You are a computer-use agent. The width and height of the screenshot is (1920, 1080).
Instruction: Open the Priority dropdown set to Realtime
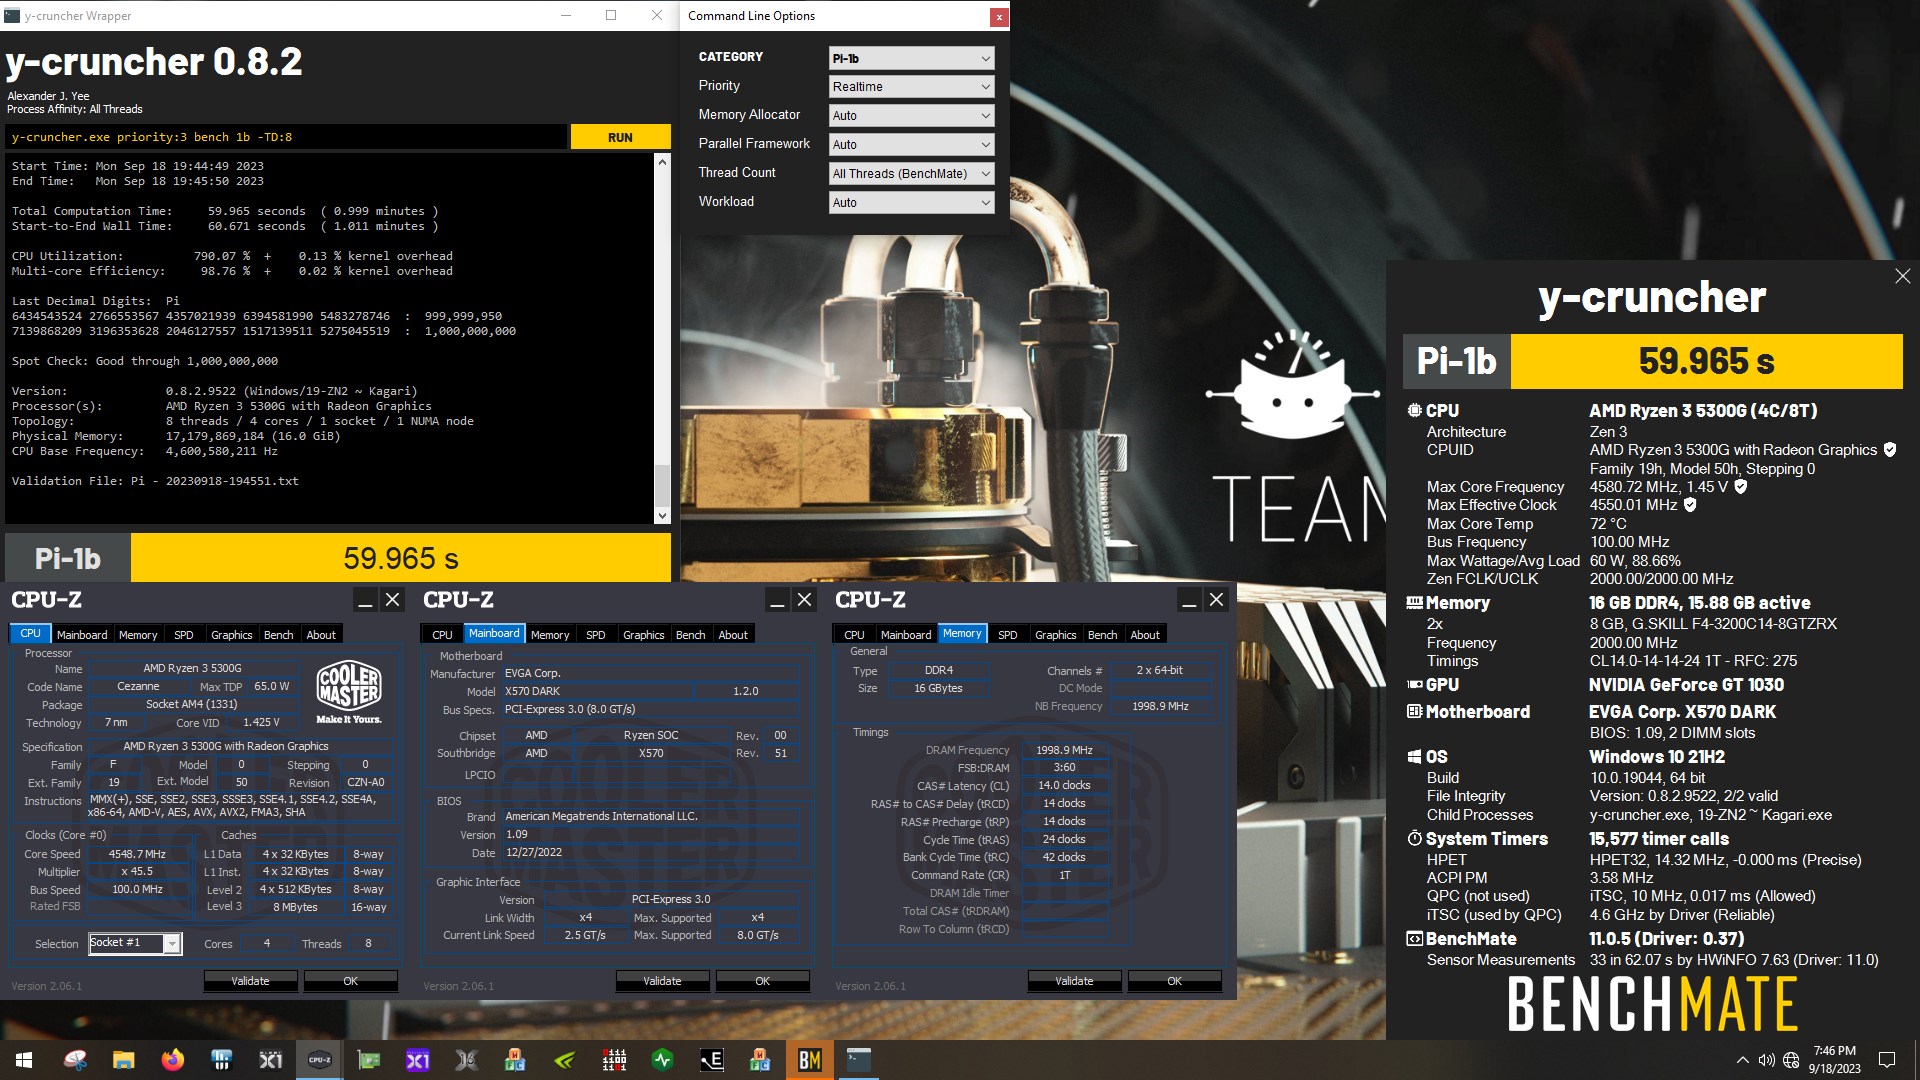tap(911, 87)
